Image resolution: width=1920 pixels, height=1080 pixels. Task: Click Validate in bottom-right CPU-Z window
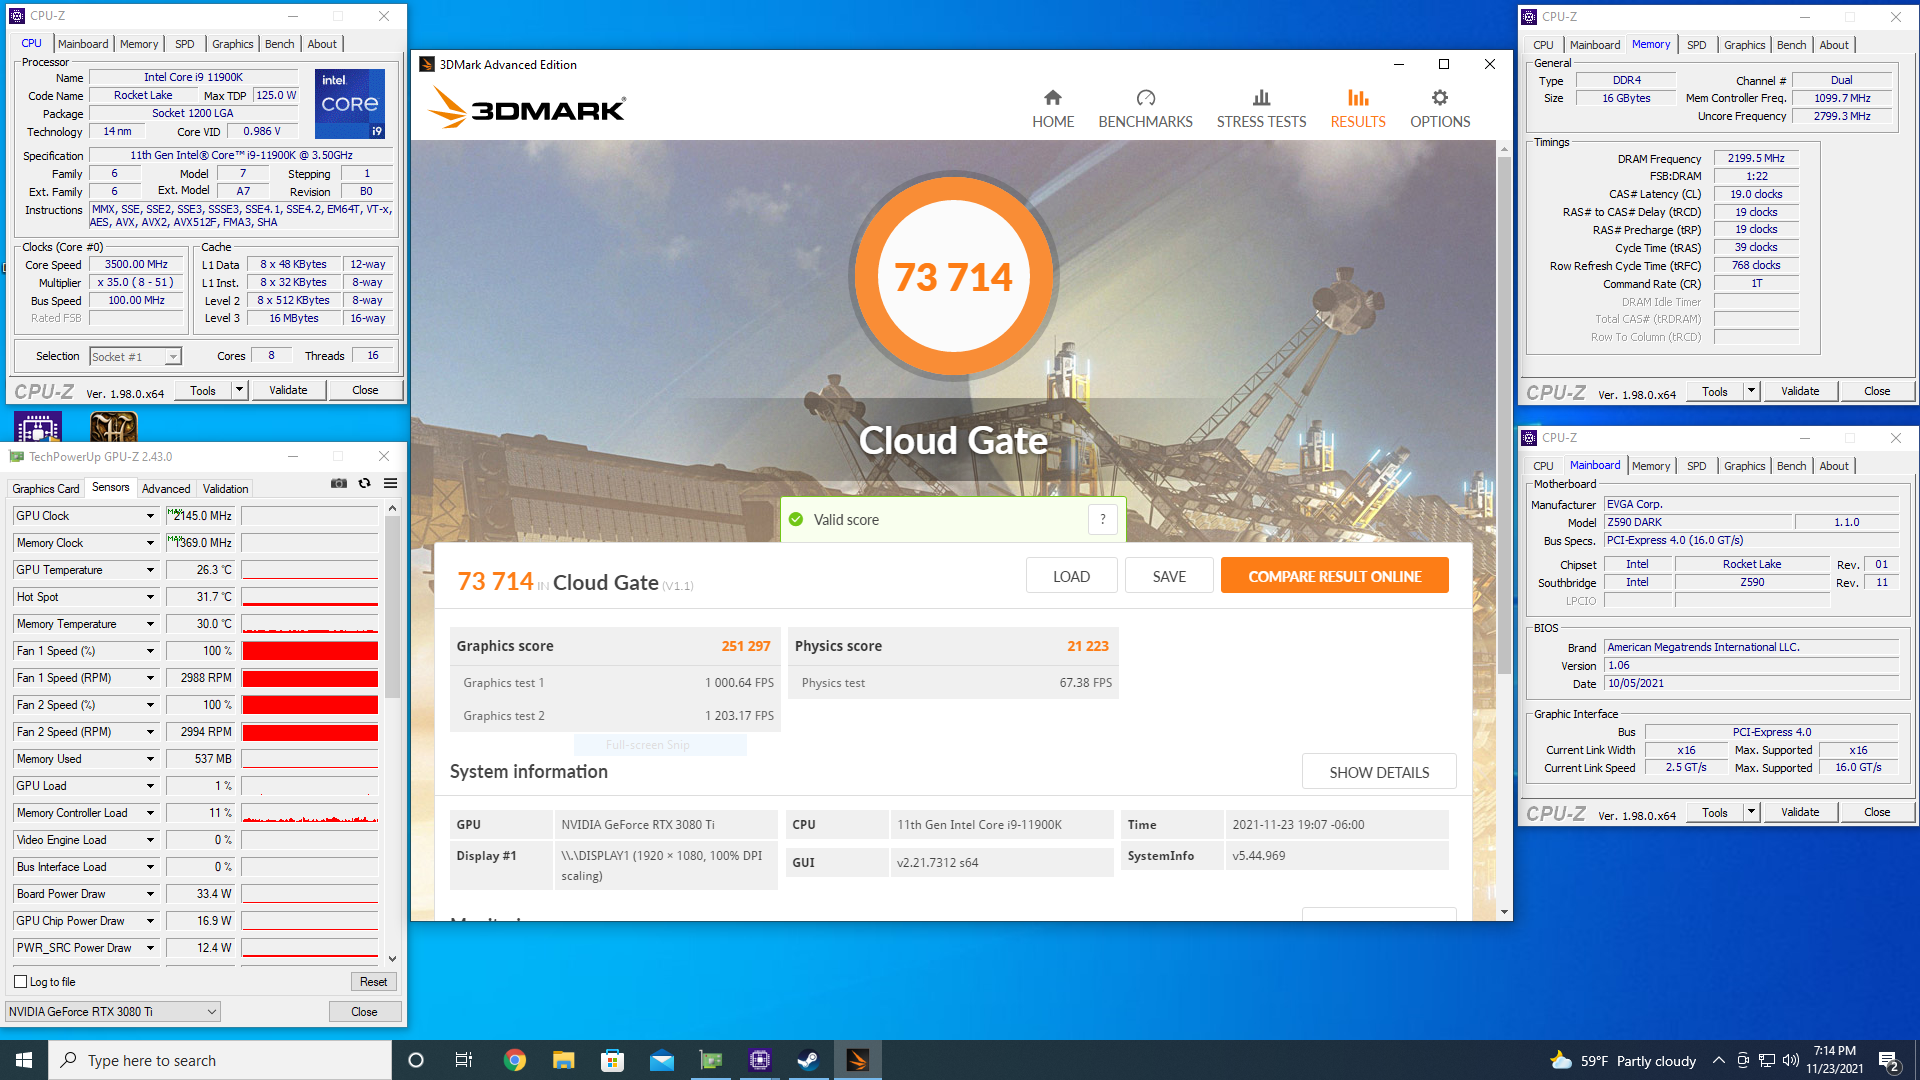pos(1800,812)
